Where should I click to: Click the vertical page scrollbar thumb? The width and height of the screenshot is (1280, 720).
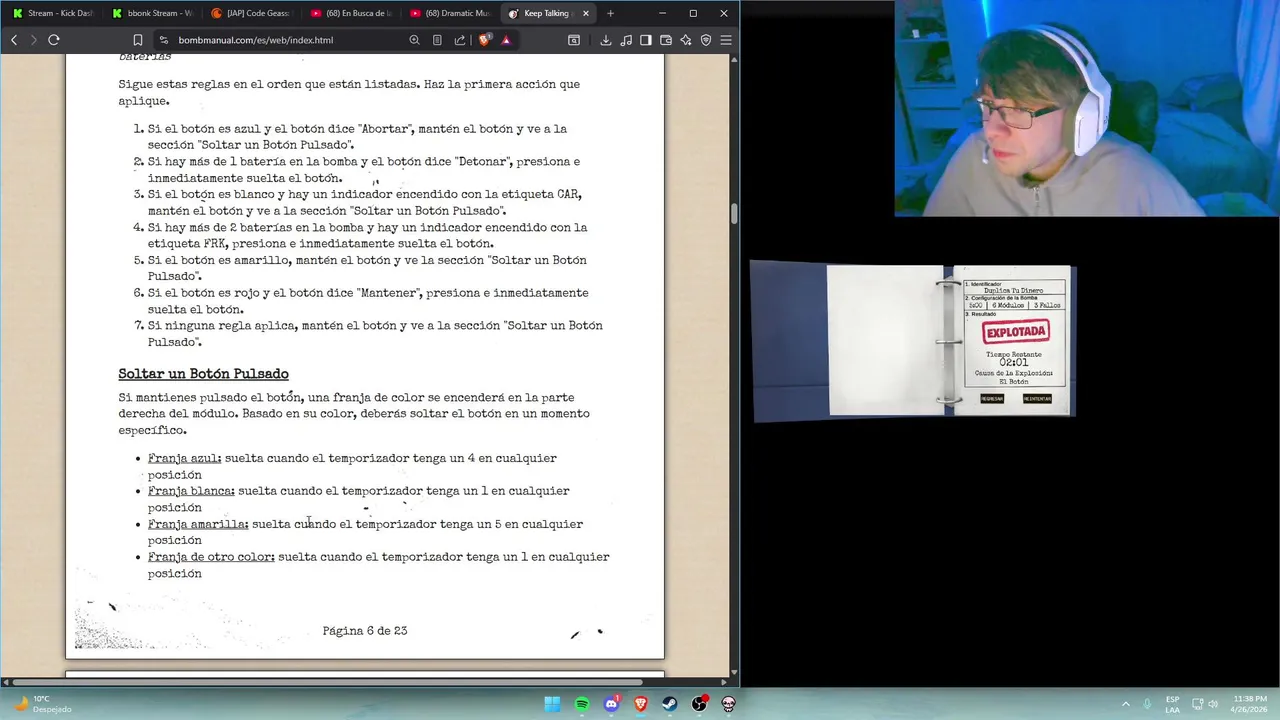pyautogui.click(x=734, y=214)
